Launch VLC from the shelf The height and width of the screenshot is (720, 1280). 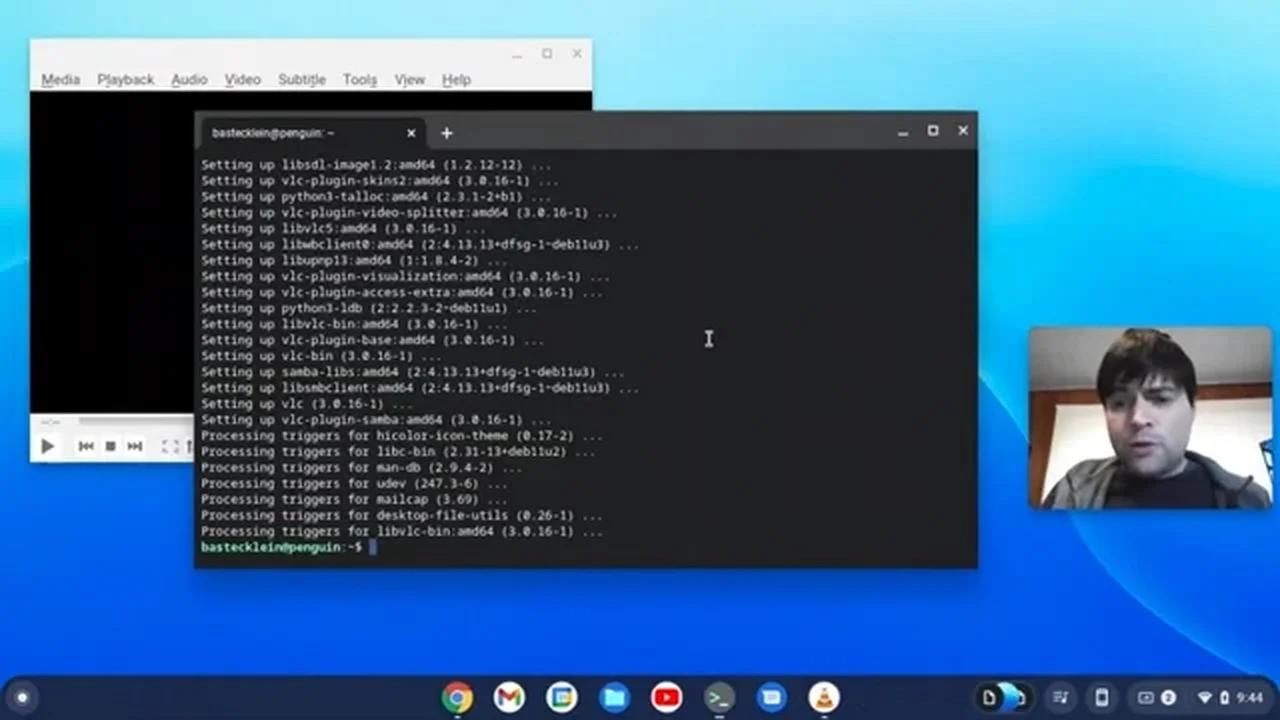click(x=822, y=697)
